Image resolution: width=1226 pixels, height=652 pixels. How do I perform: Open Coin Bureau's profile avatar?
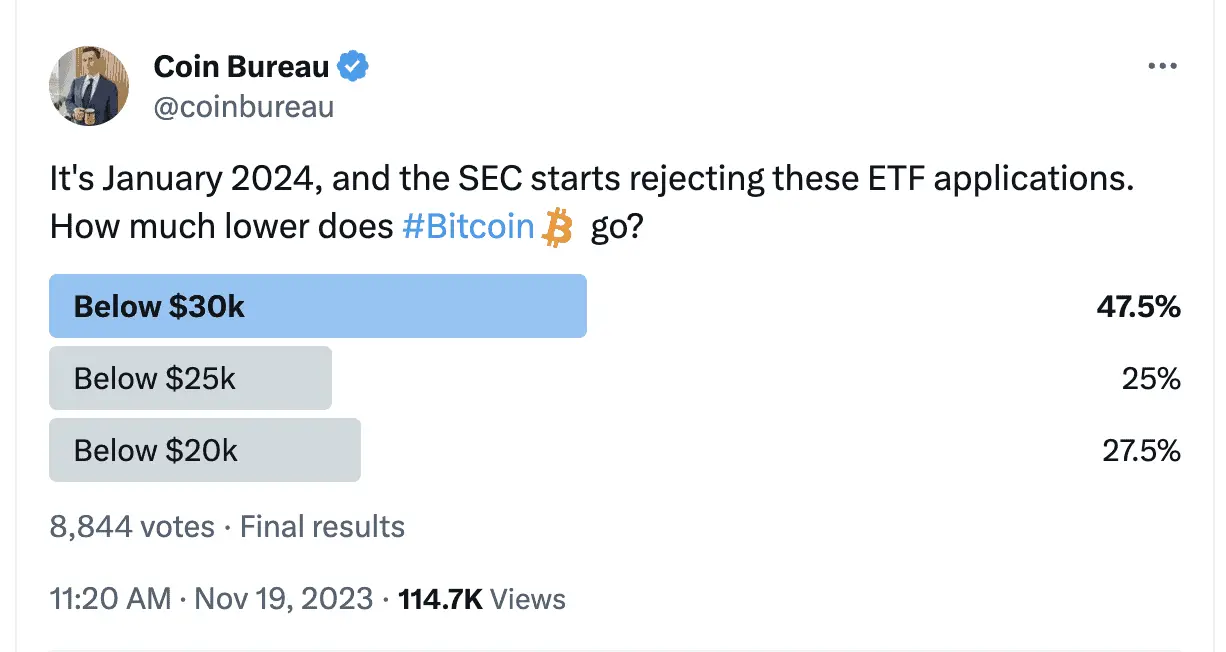coord(89,86)
